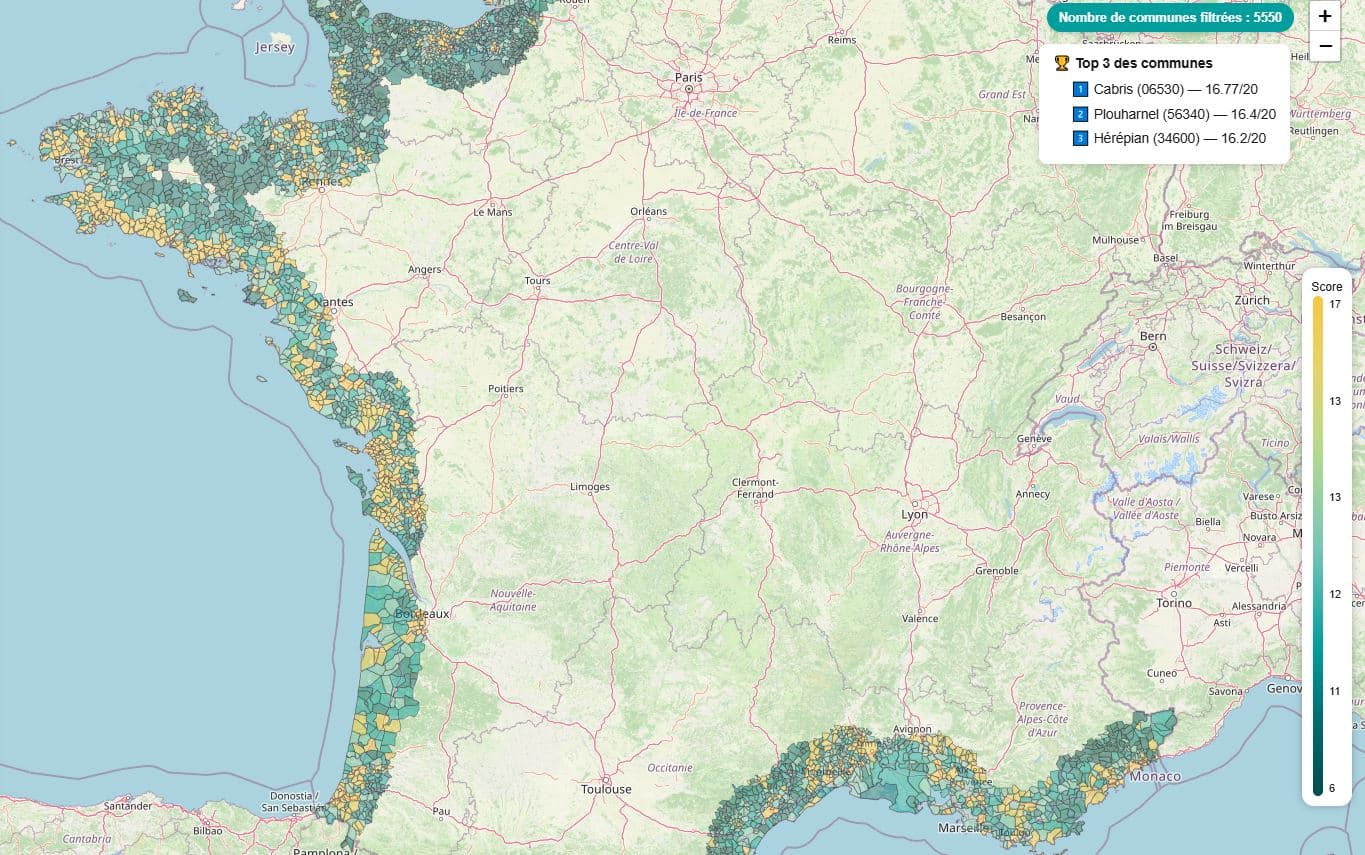Click the Monaco label on the map
The width and height of the screenshot is (1365, 855).
point(1155,776)
